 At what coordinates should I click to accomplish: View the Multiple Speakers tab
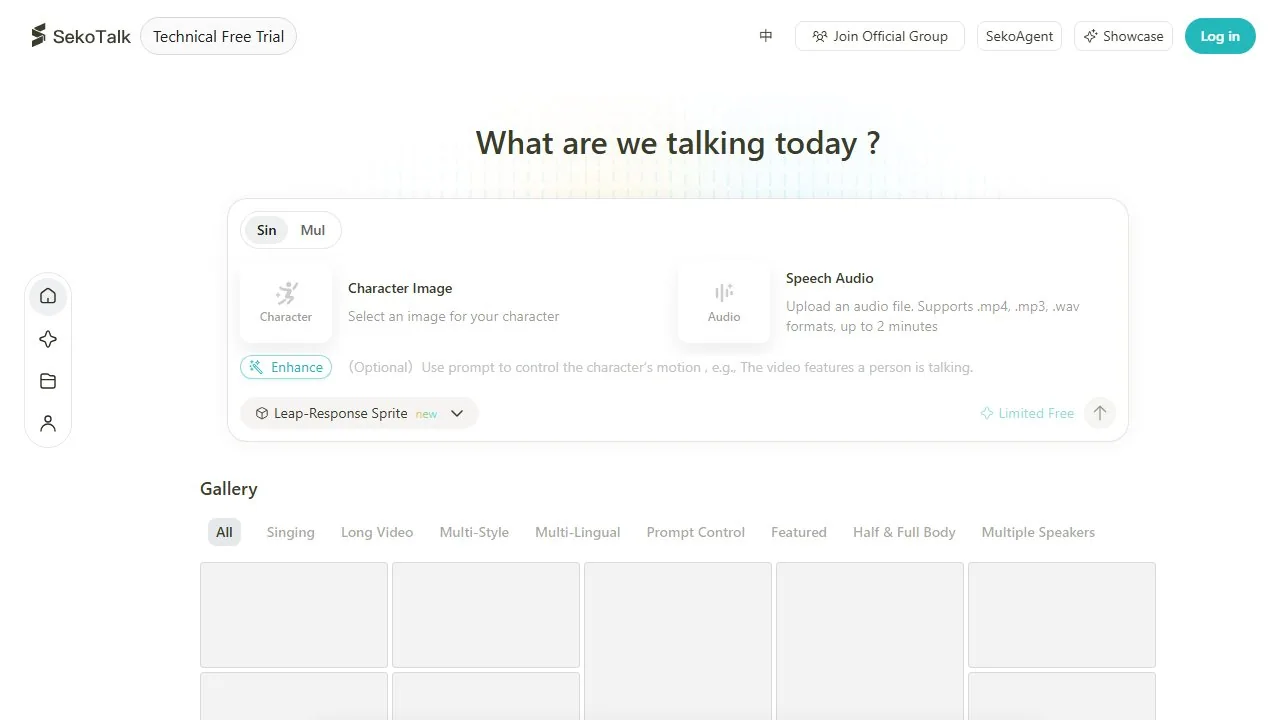[1038, 532]
